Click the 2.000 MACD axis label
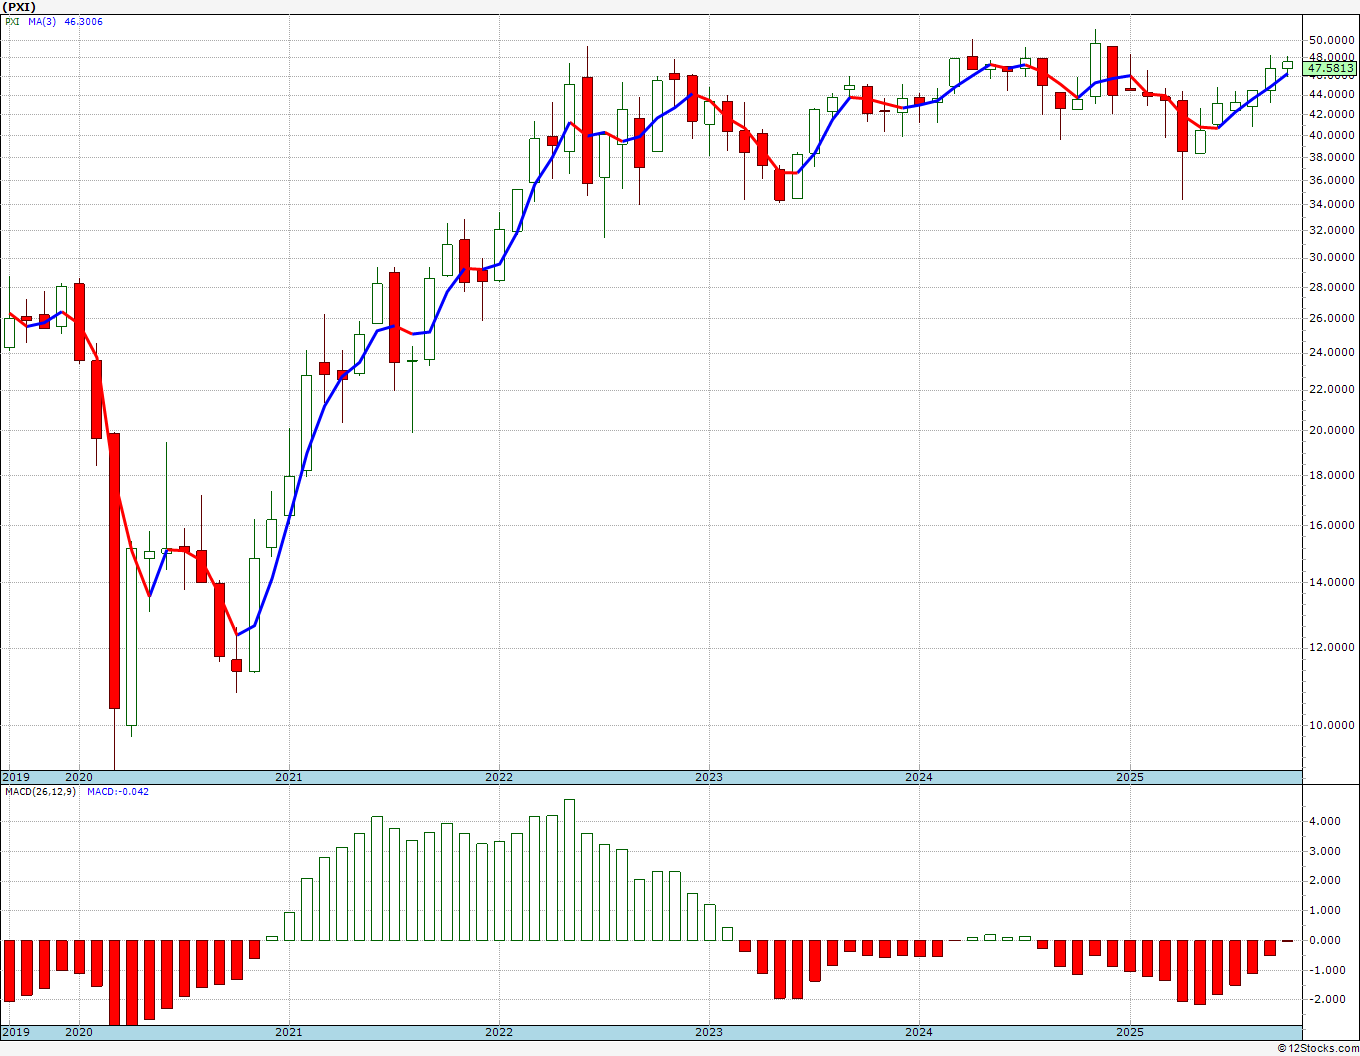Viewport: 1360px width, 1056px height. pos(1325,880)
